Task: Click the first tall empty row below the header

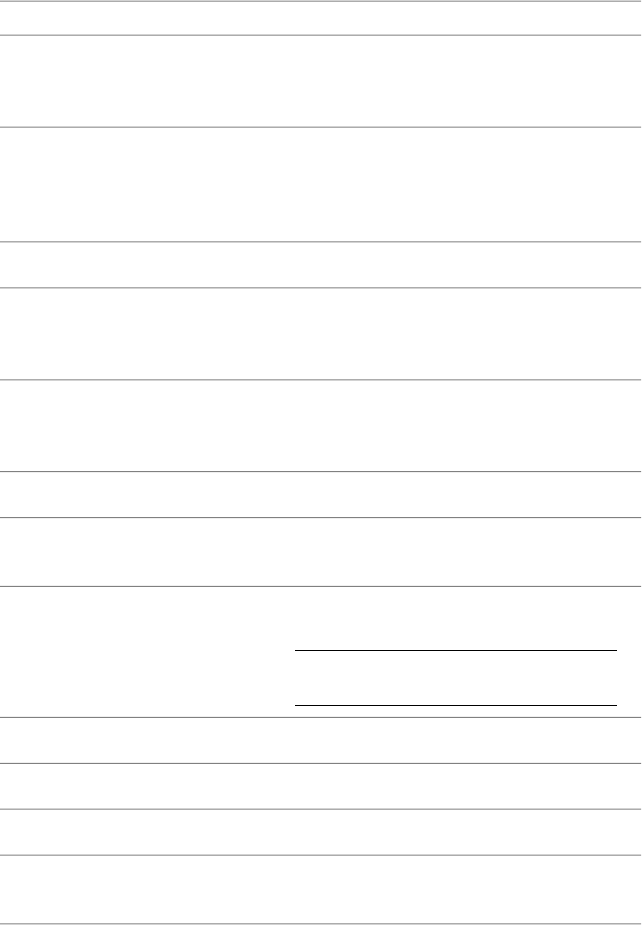Action: 321,81
